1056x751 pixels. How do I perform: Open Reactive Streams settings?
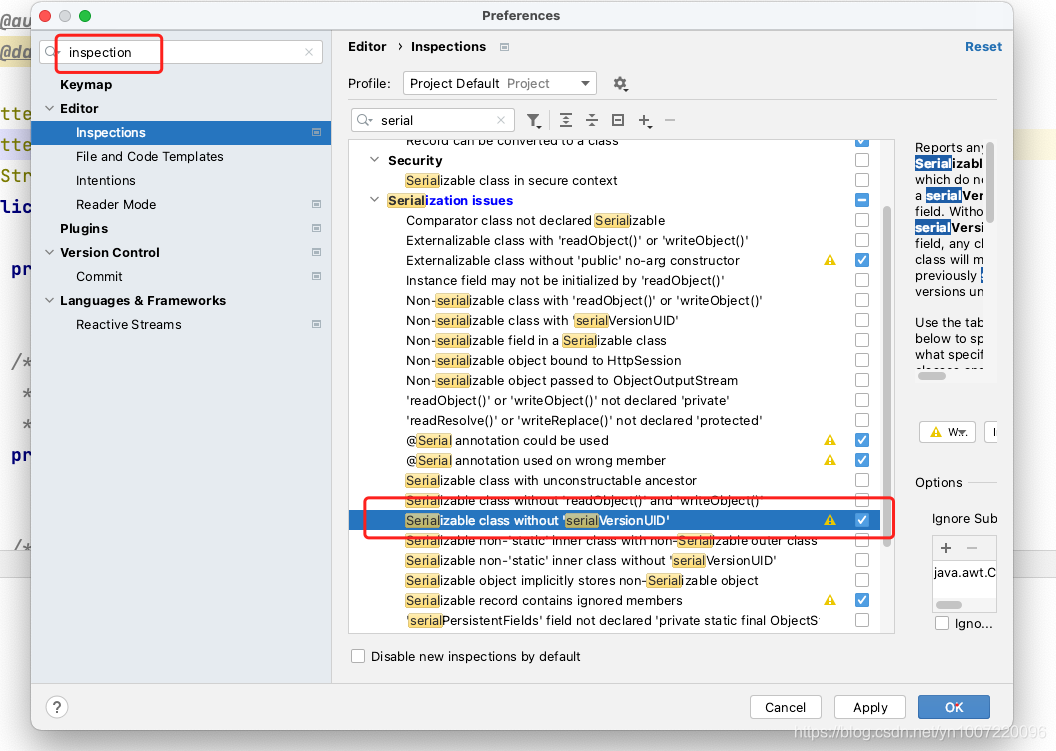point(129,325)
